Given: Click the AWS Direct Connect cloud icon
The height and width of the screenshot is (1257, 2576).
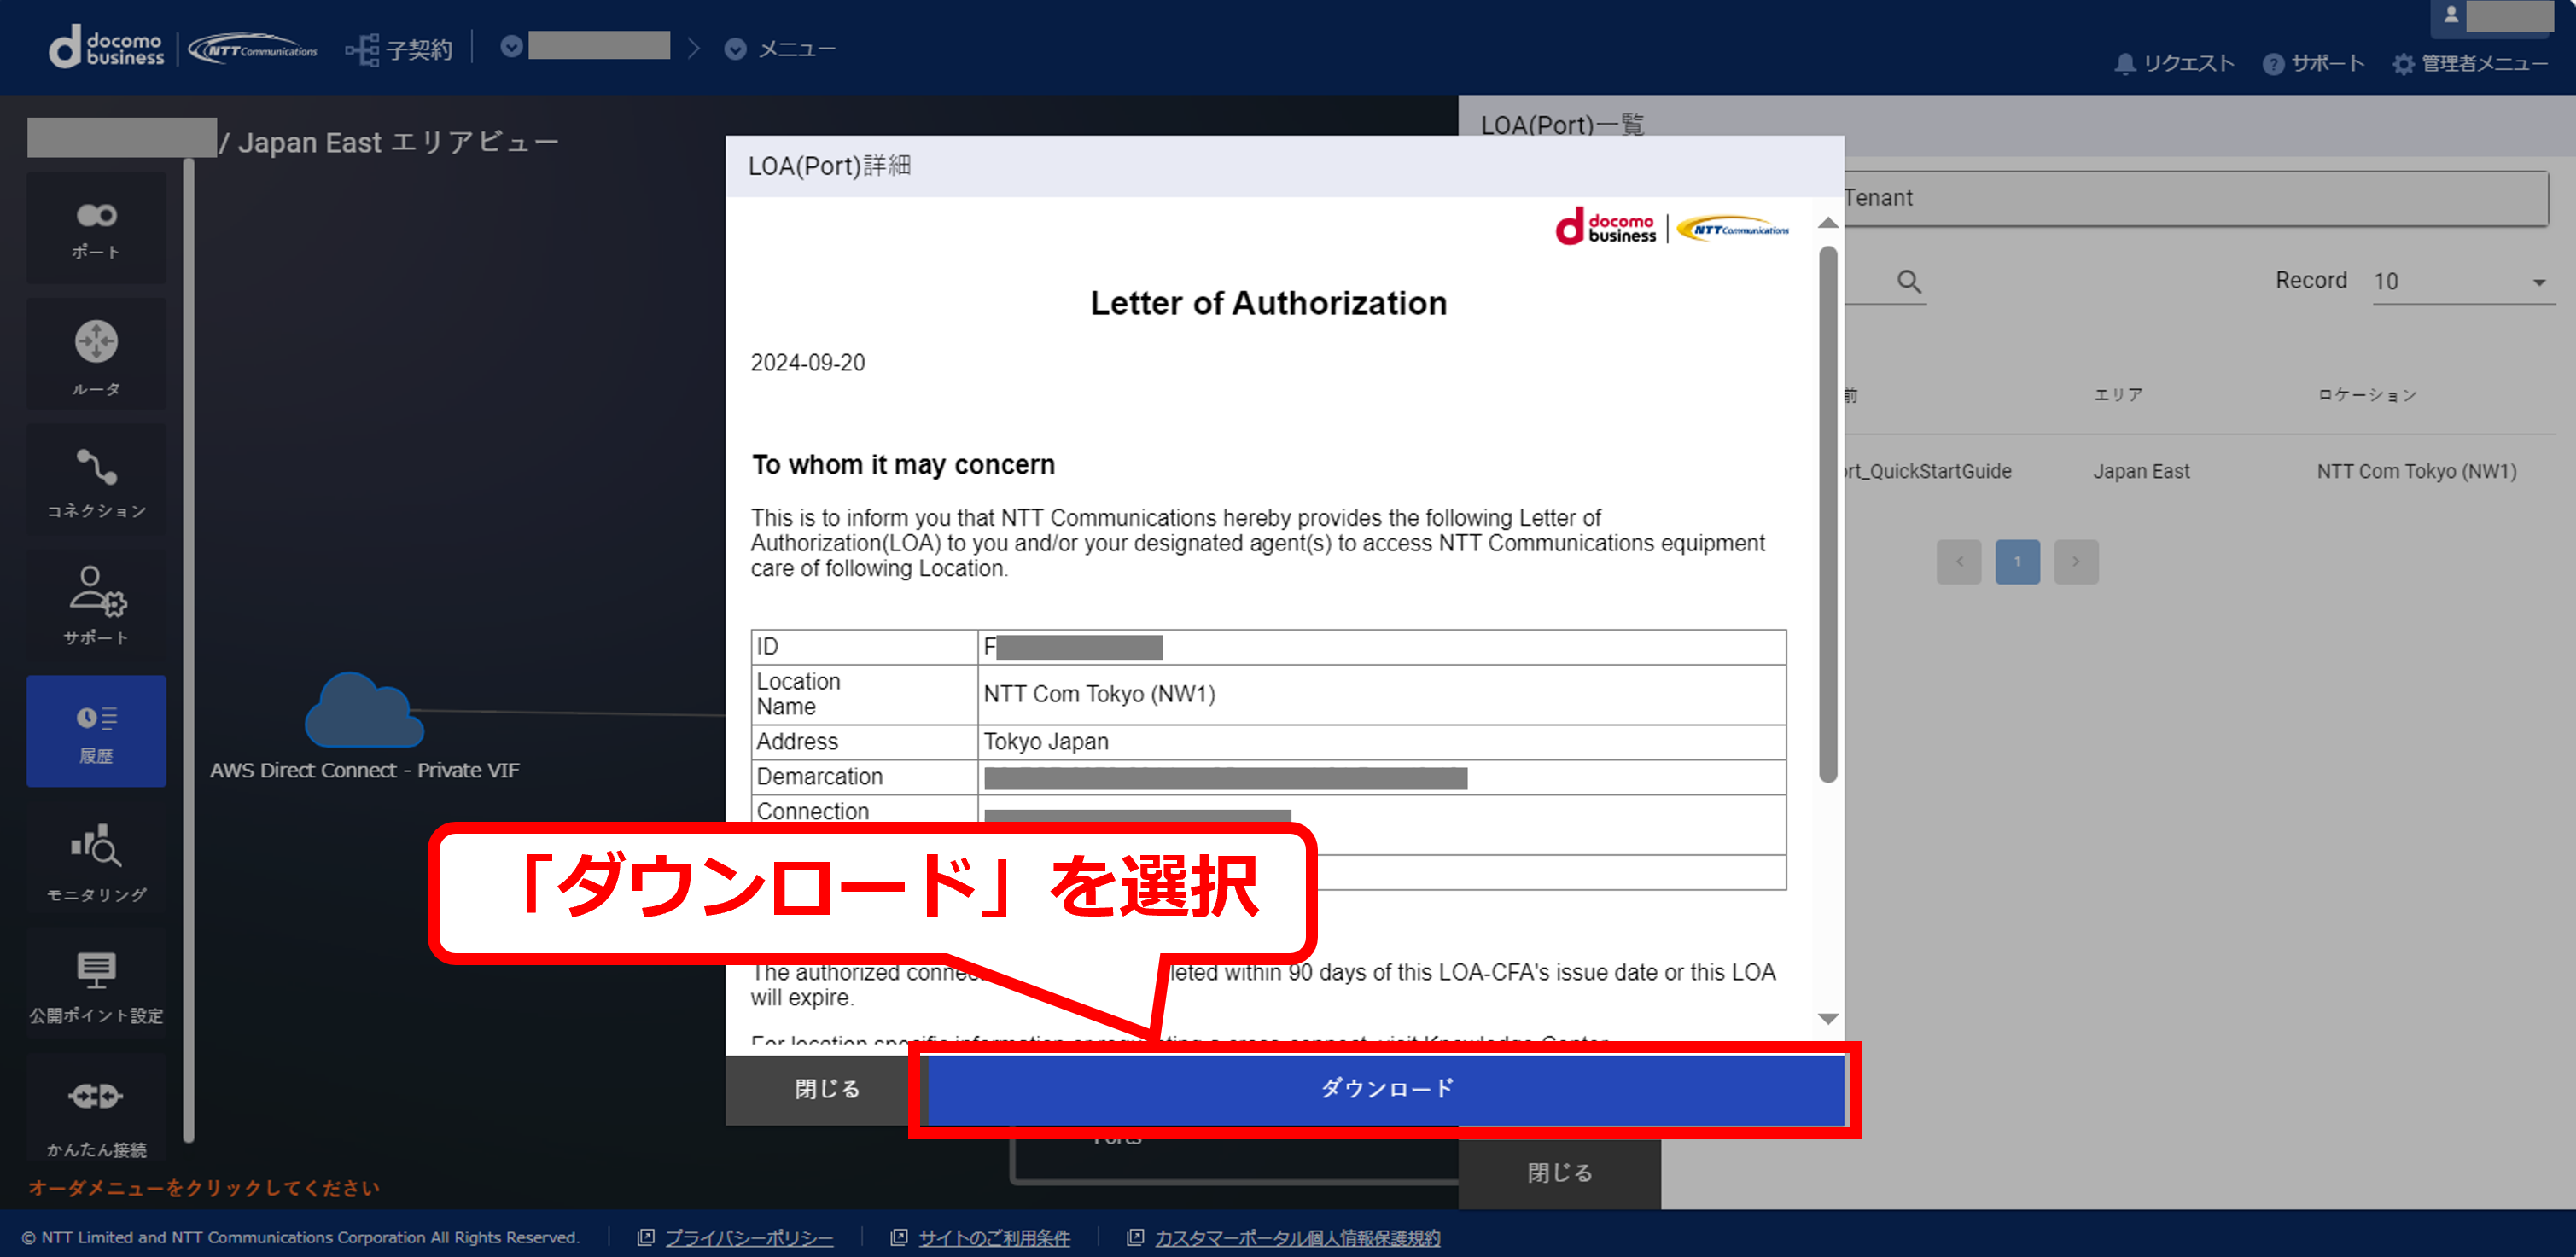Looking at the screenshot, I should coord(364,710).
